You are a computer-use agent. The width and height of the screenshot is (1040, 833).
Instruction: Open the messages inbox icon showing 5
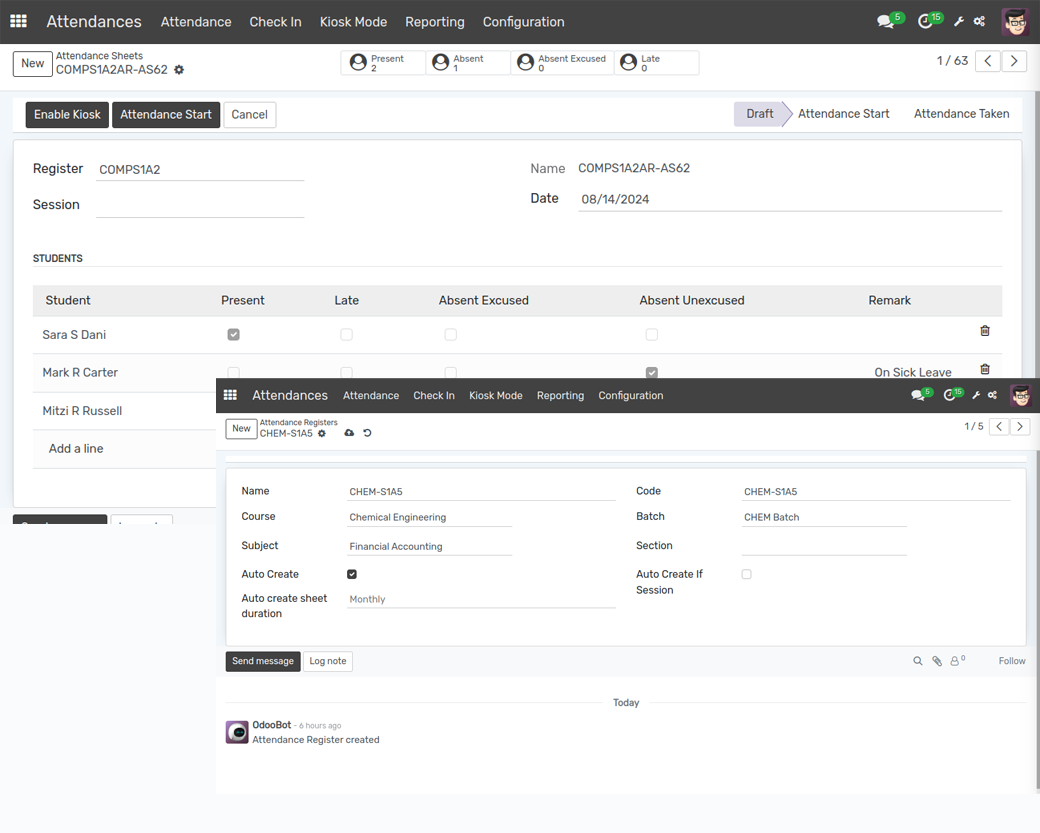pyautogui.click(x=885, y=21)
